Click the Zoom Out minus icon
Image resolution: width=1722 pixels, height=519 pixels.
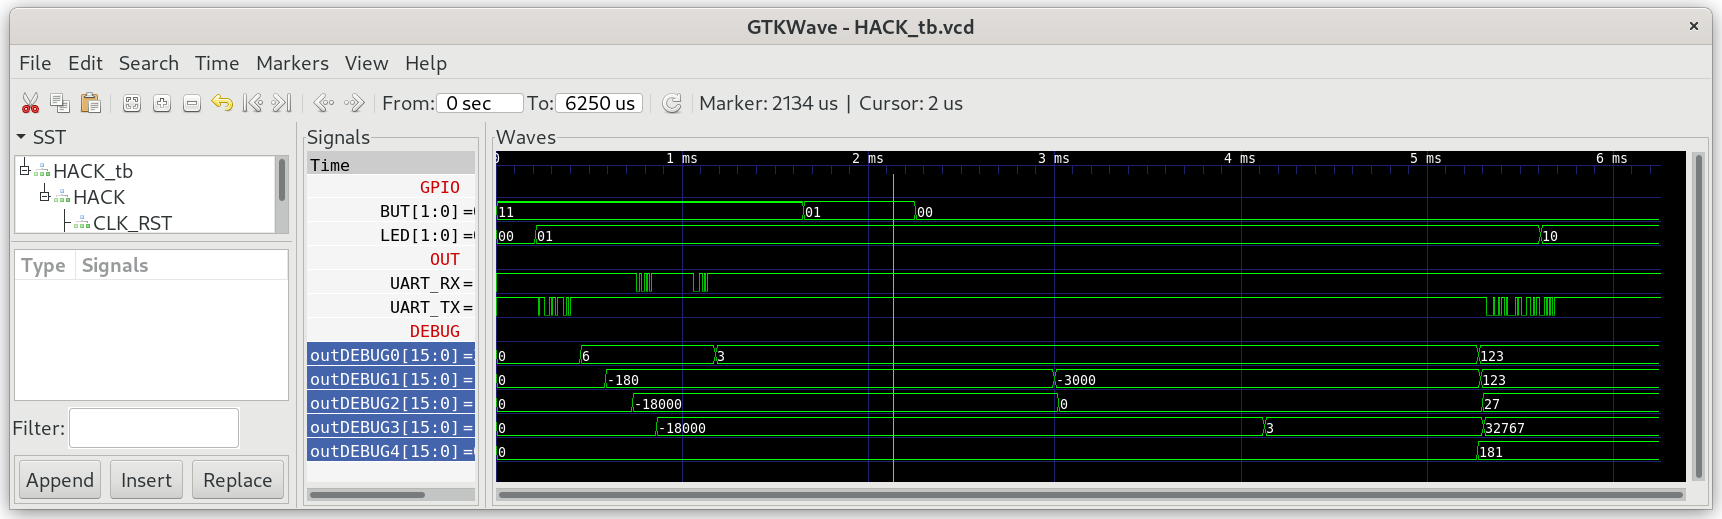pyautogui.click(x=192, y=103)
